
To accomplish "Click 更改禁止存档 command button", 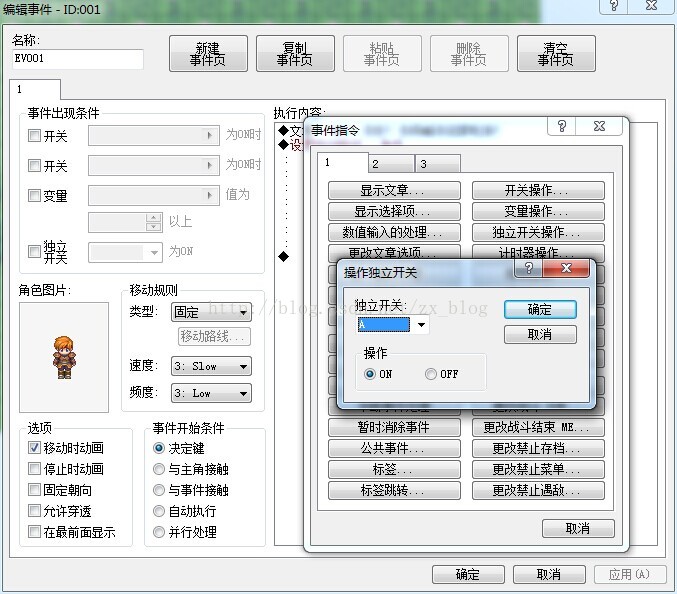I will click(538, 449).
